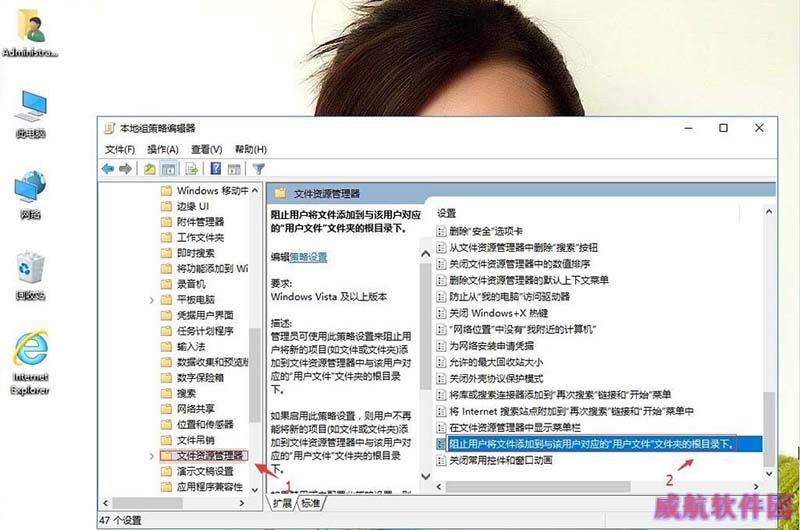
Task: Click policy icon beside 关闭常用控件和窗口动画
Action: pyautogui.click(x=441, y=461)
